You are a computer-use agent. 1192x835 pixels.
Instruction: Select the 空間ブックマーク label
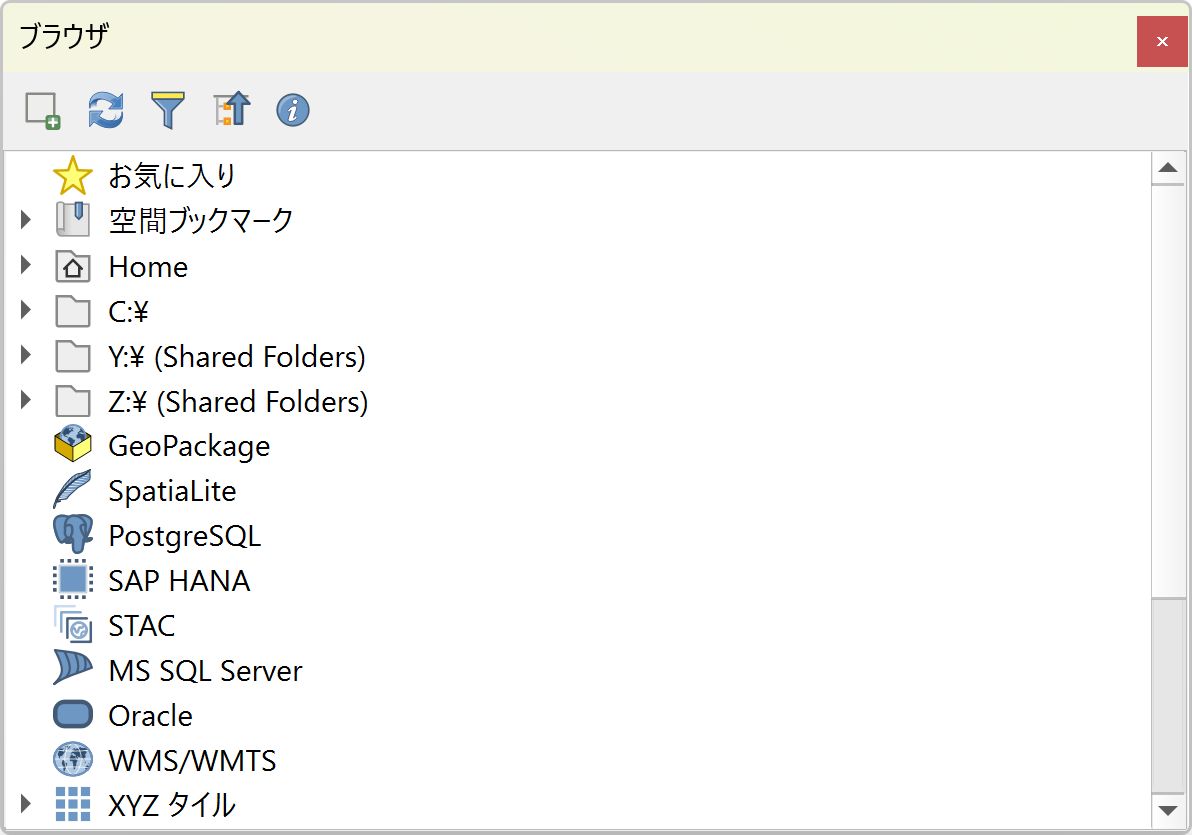tap(201, 221)
